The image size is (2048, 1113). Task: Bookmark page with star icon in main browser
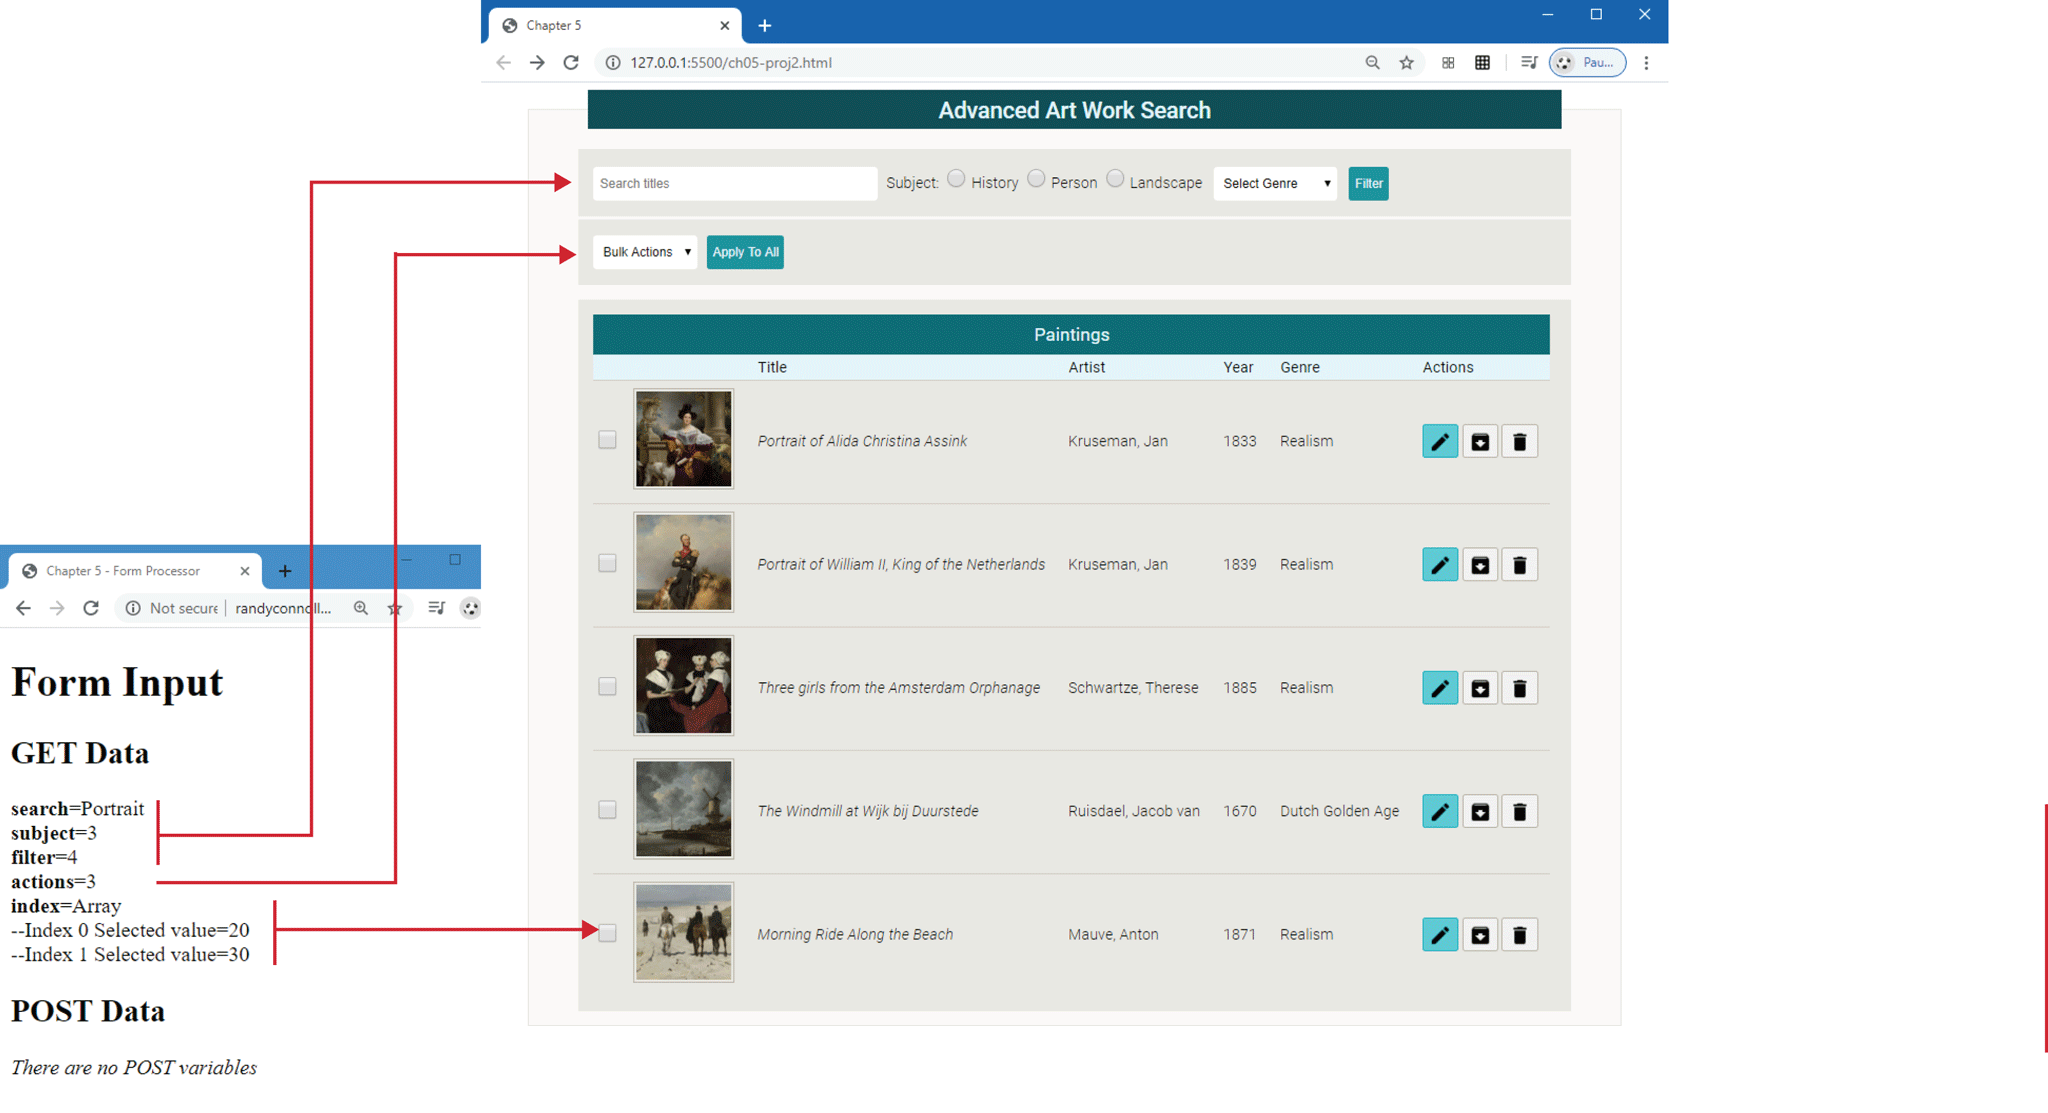[1406, 62]
